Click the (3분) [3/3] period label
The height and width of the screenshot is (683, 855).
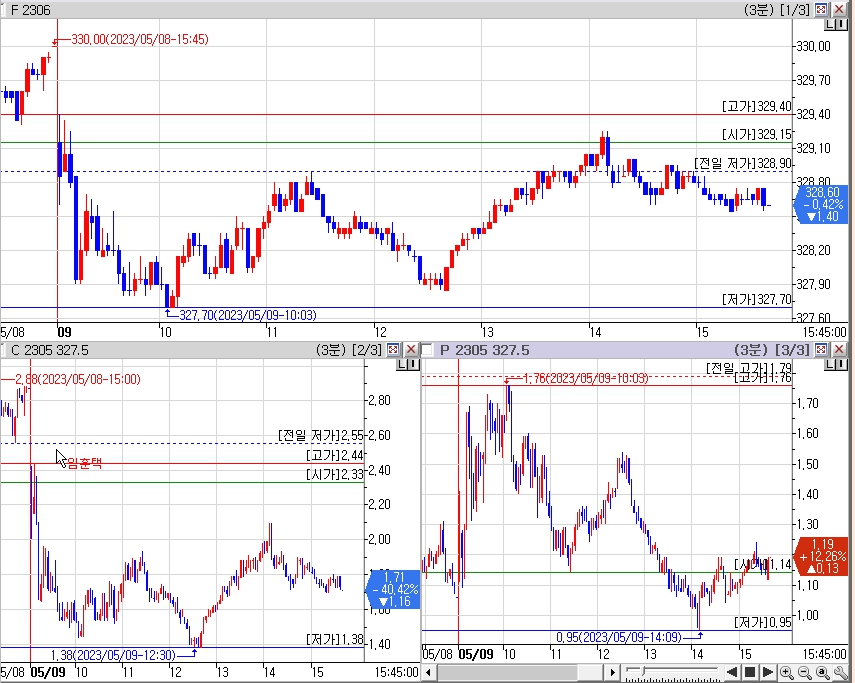(772, 350)
